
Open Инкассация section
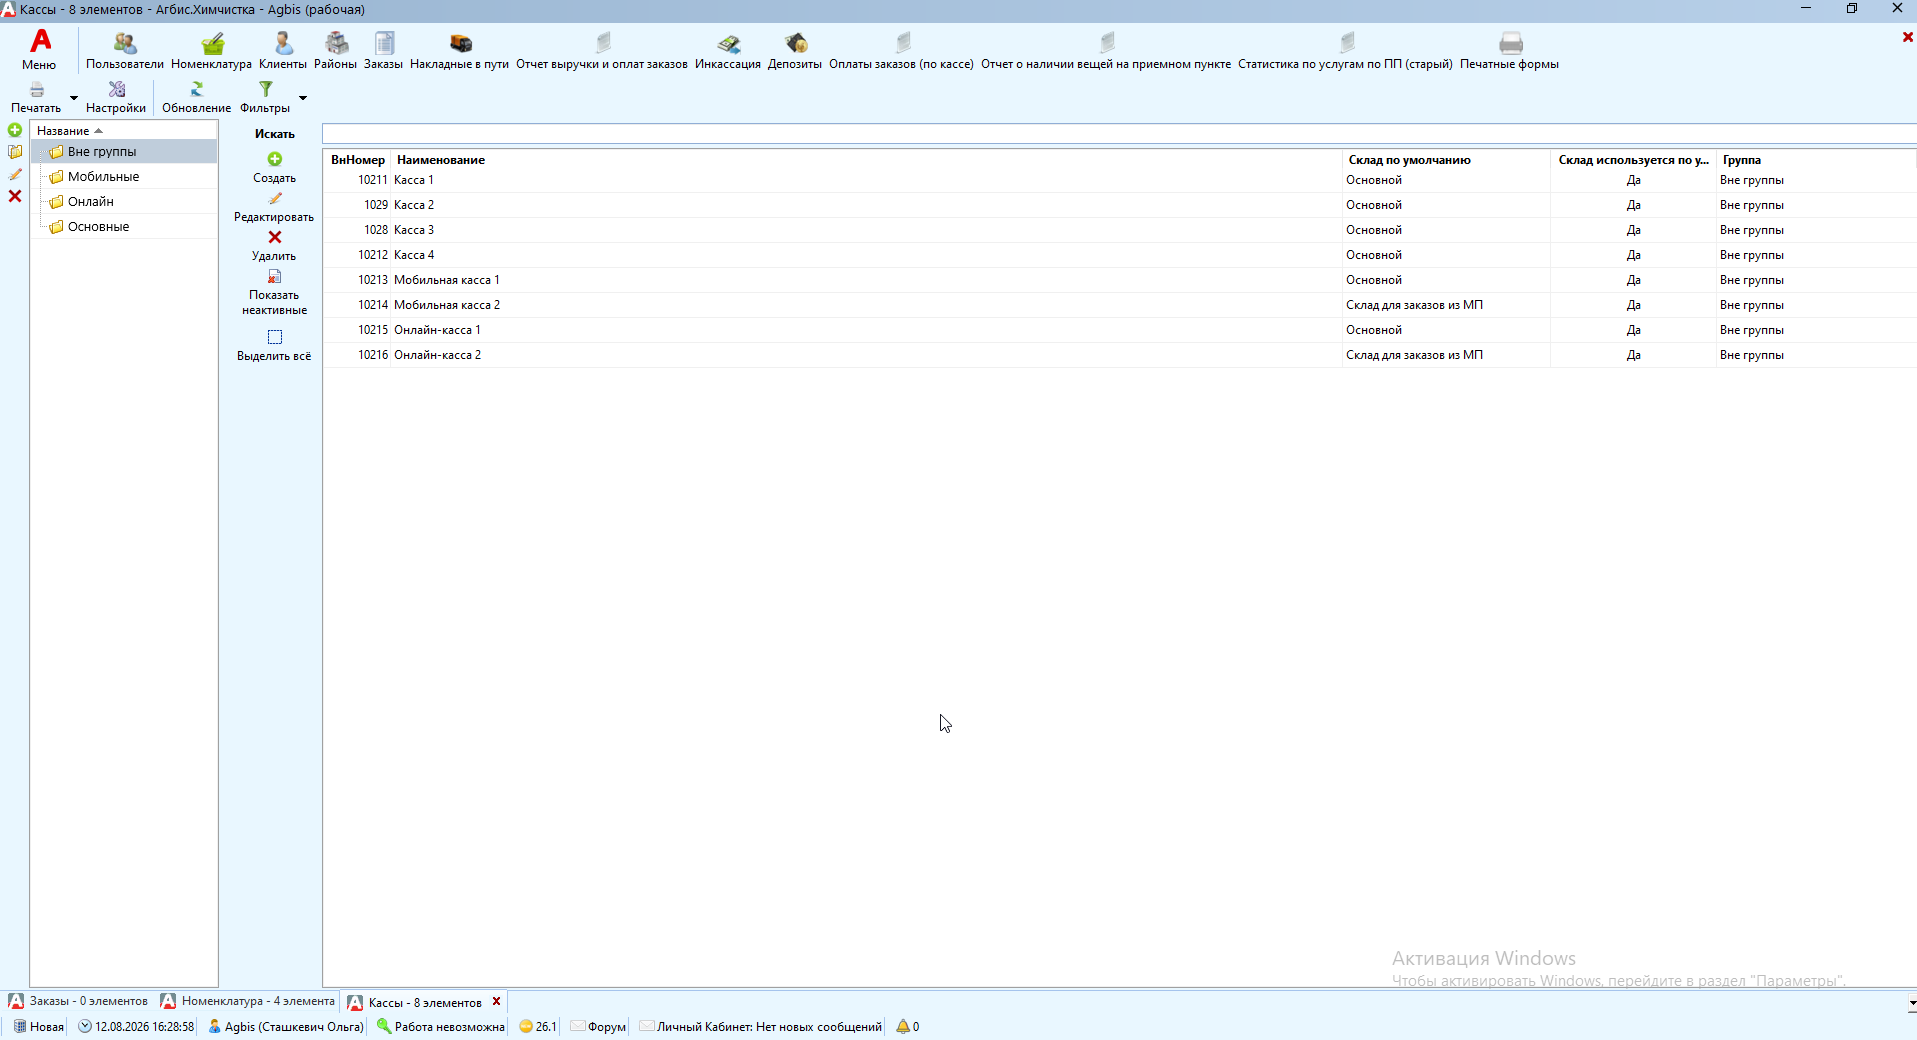(728, 50)
